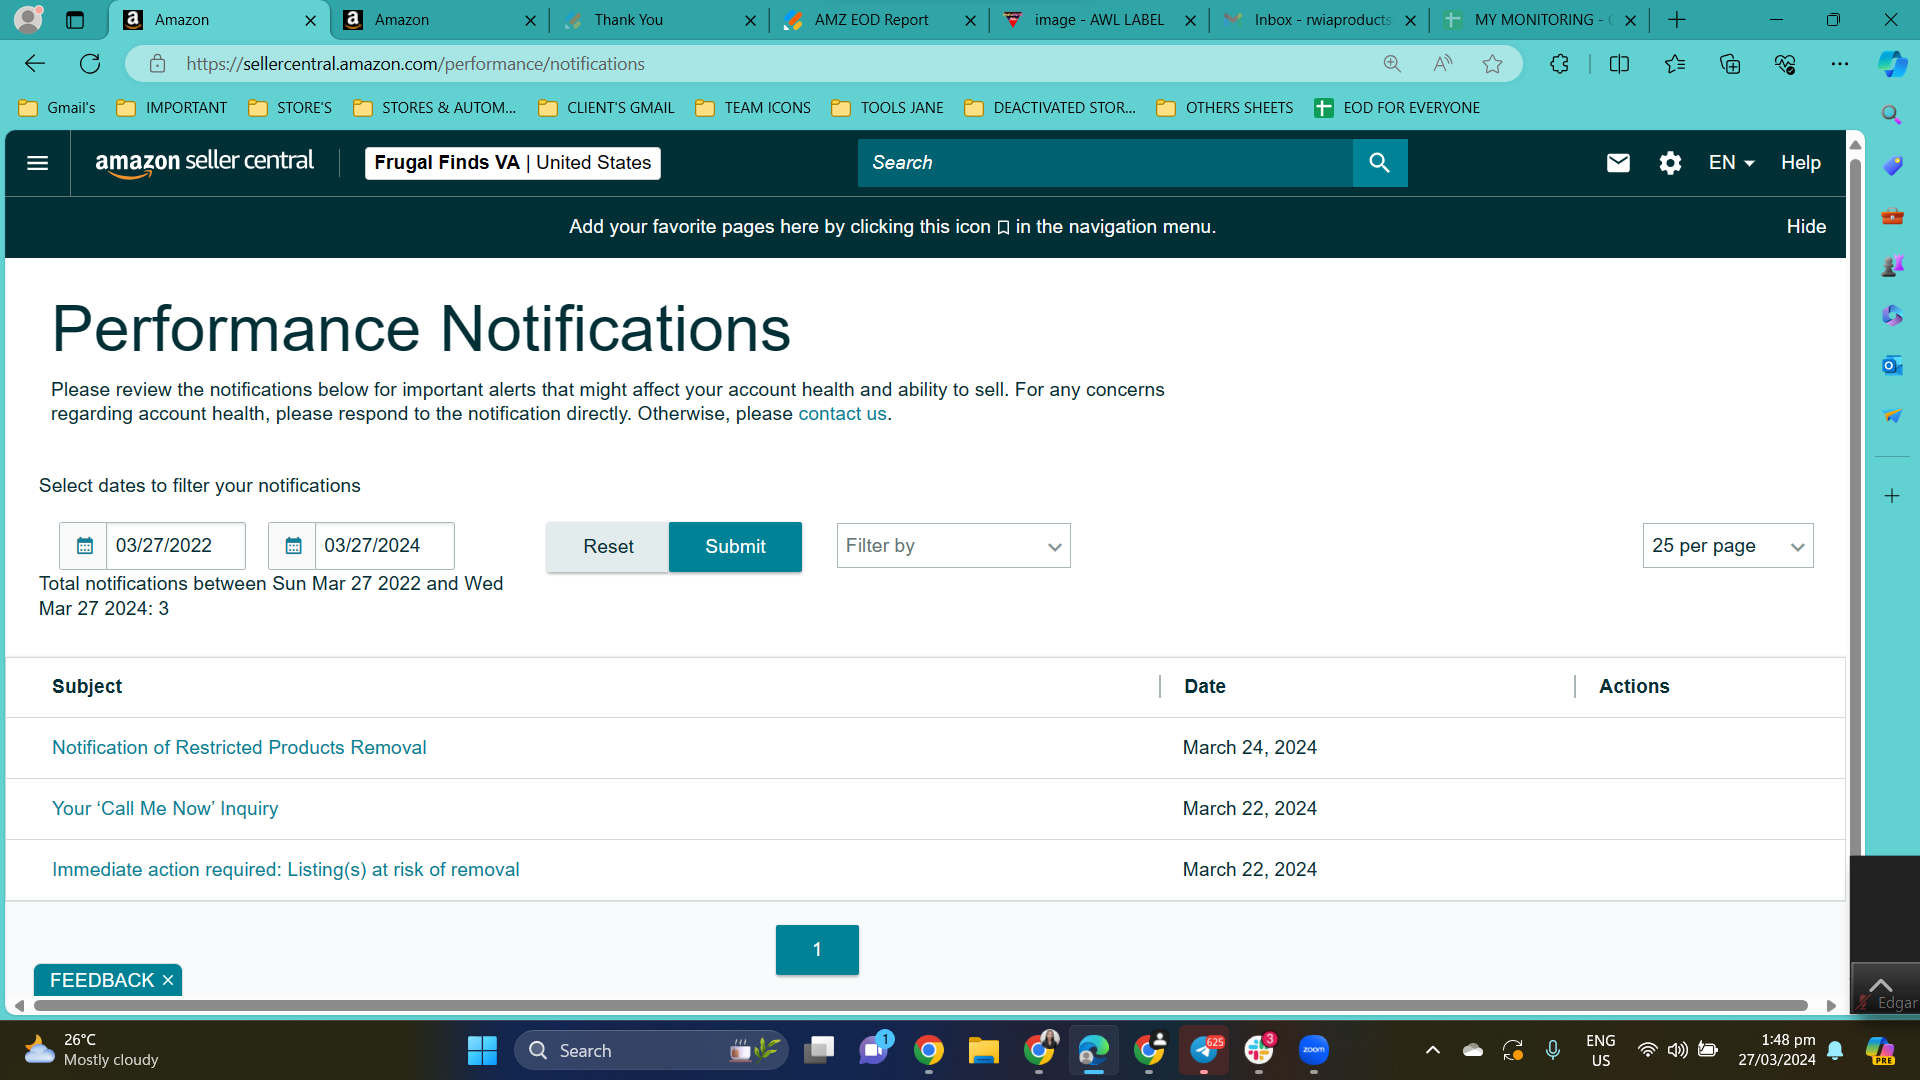Go back with the browser back arrow

pyautogui.click(x=35, y=64)
